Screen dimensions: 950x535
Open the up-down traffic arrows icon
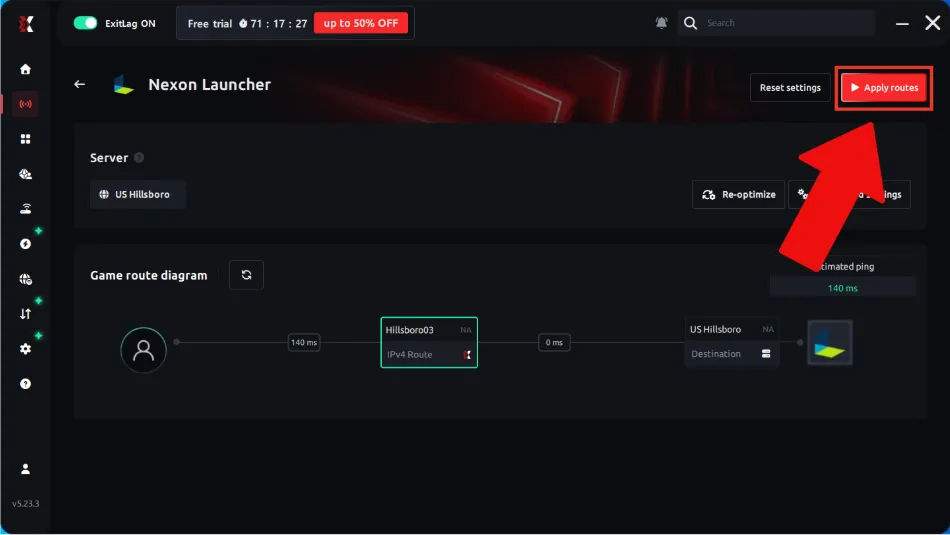tap(25, 314)
